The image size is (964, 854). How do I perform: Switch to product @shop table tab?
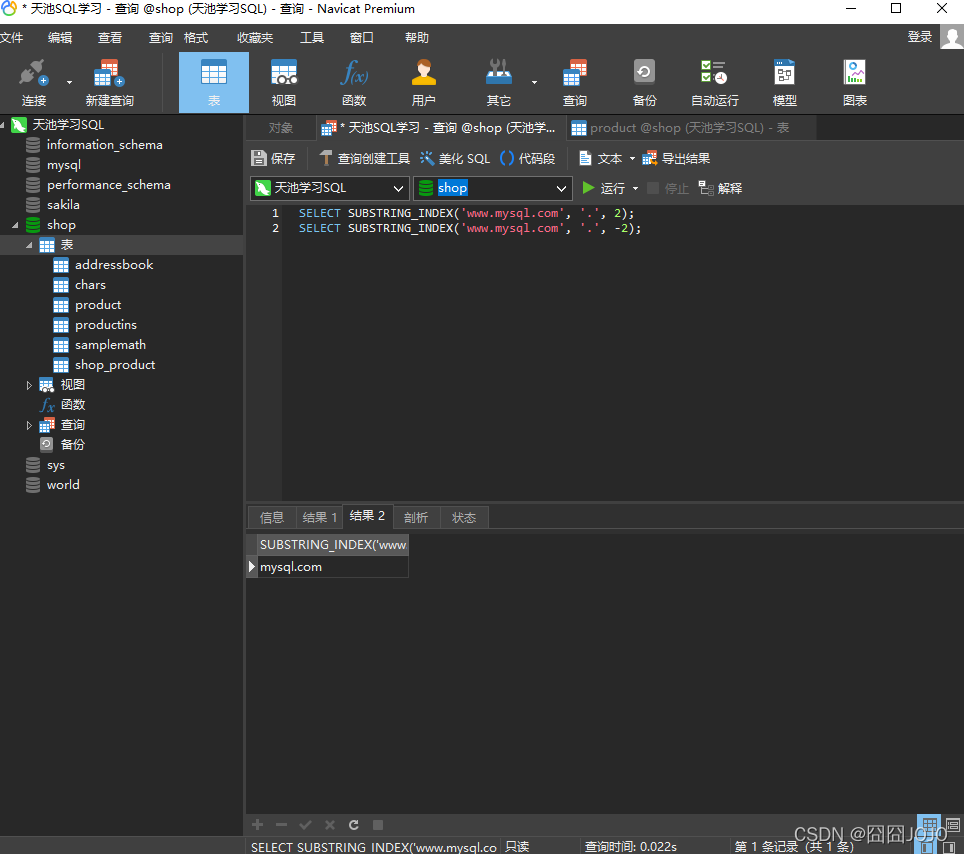[692, 128]
